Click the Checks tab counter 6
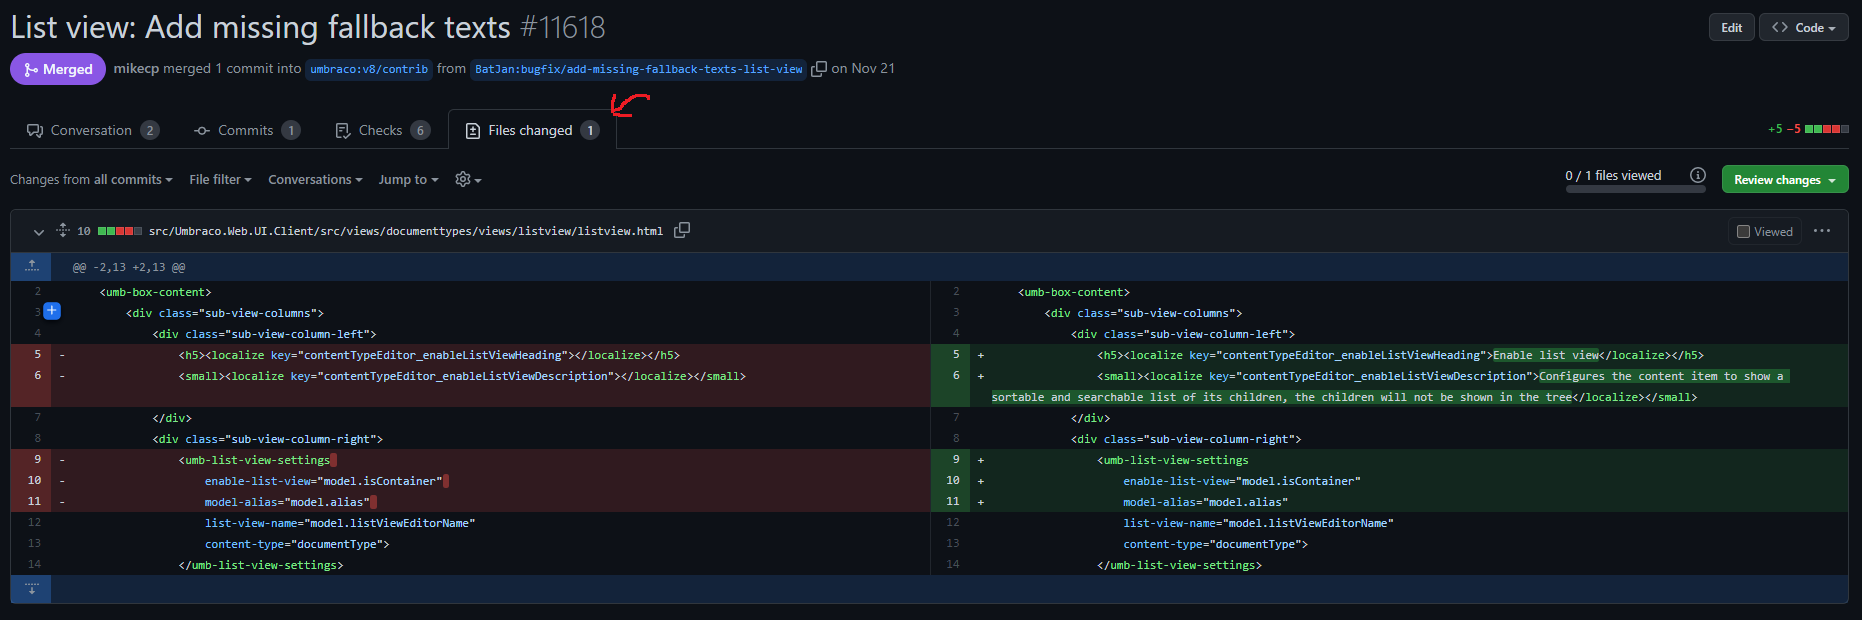Image resolution: width=1862 pixels, height=620 pixels. click(x=421, y=130)
